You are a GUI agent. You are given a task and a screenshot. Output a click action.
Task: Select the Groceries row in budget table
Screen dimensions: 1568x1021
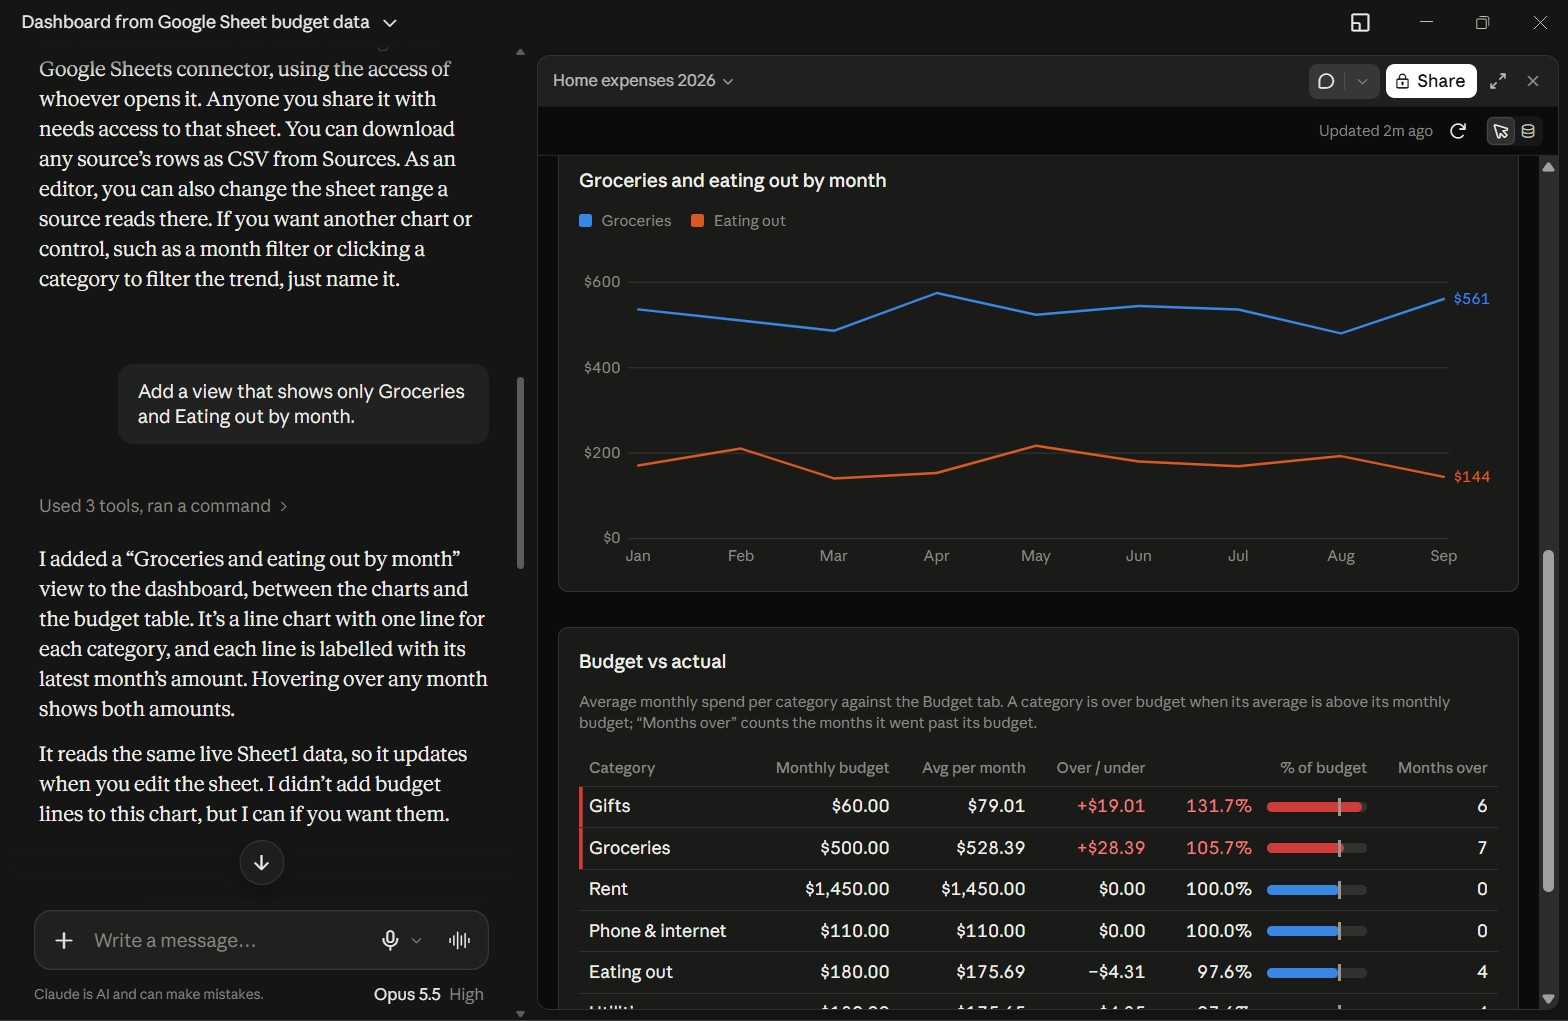pyautogui.click(x=1038, y=848)
